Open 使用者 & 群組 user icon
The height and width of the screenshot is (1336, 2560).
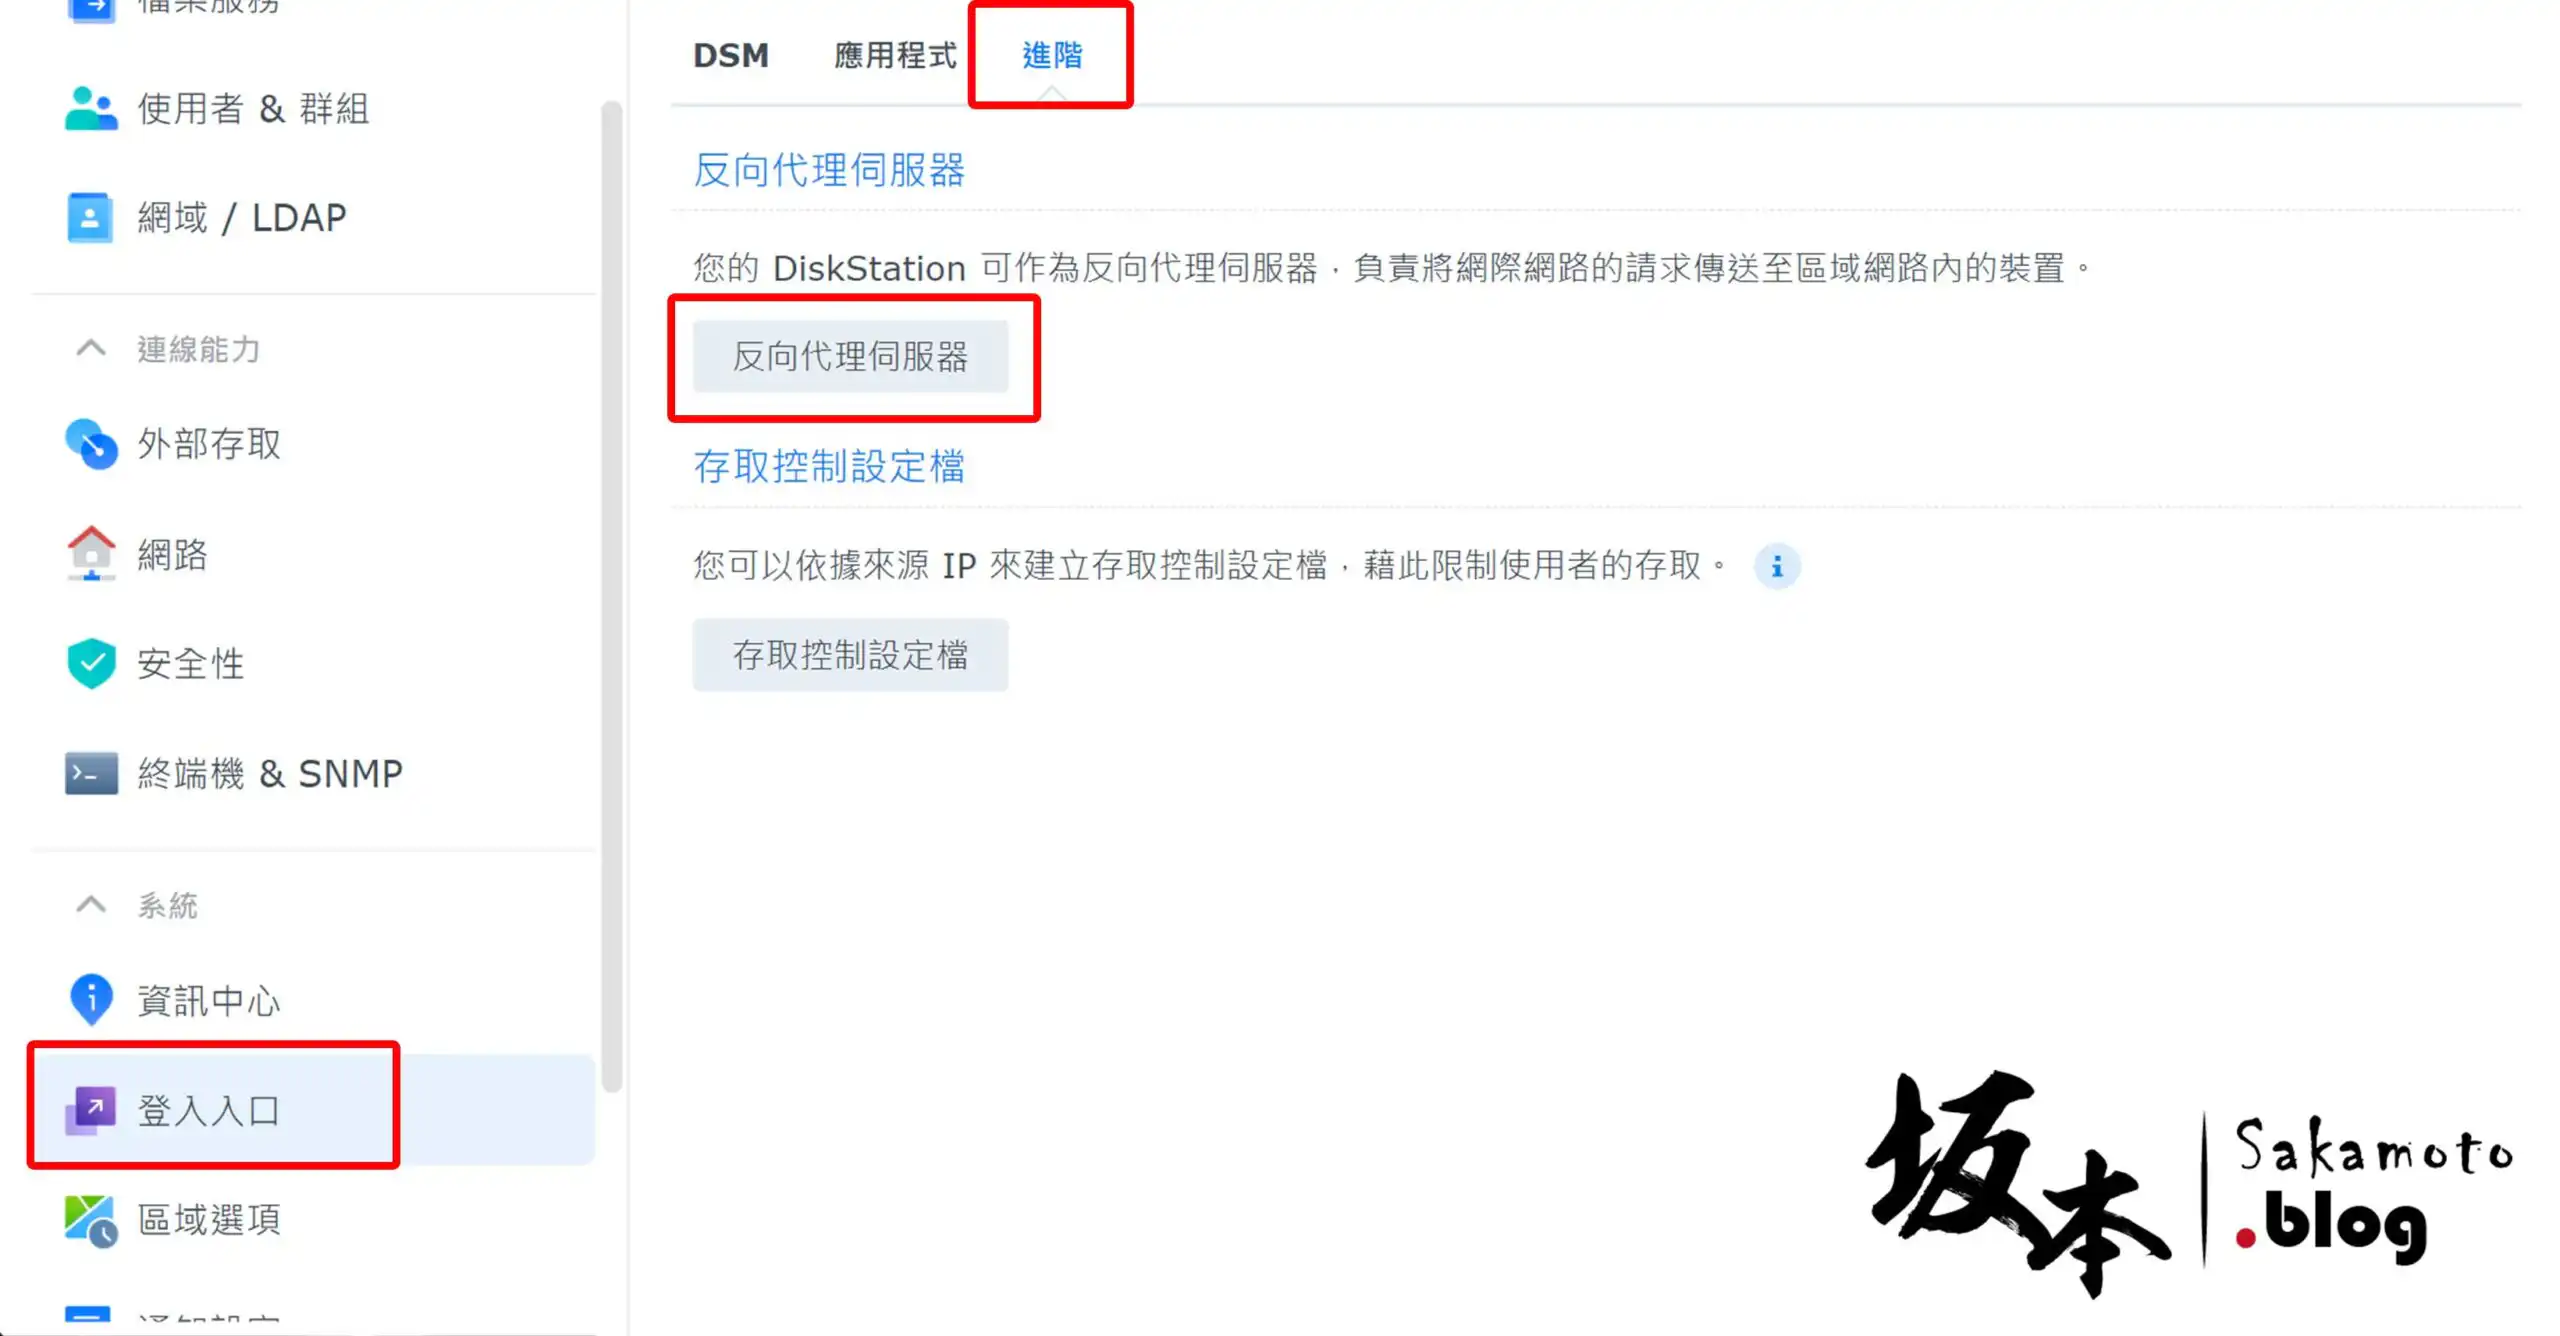coord(91,108)
